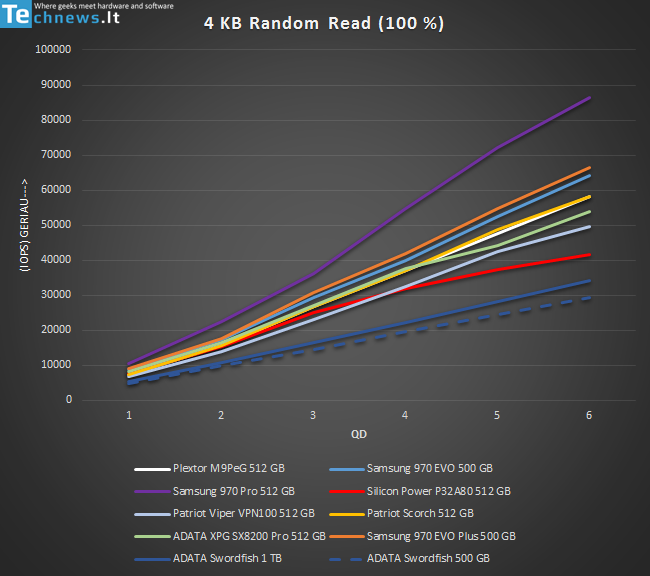The width and height of the screenshot is (650, 576).
Task: Click the 50000 y-axis label
Action: pyautogui.click(x=56, y=225)
